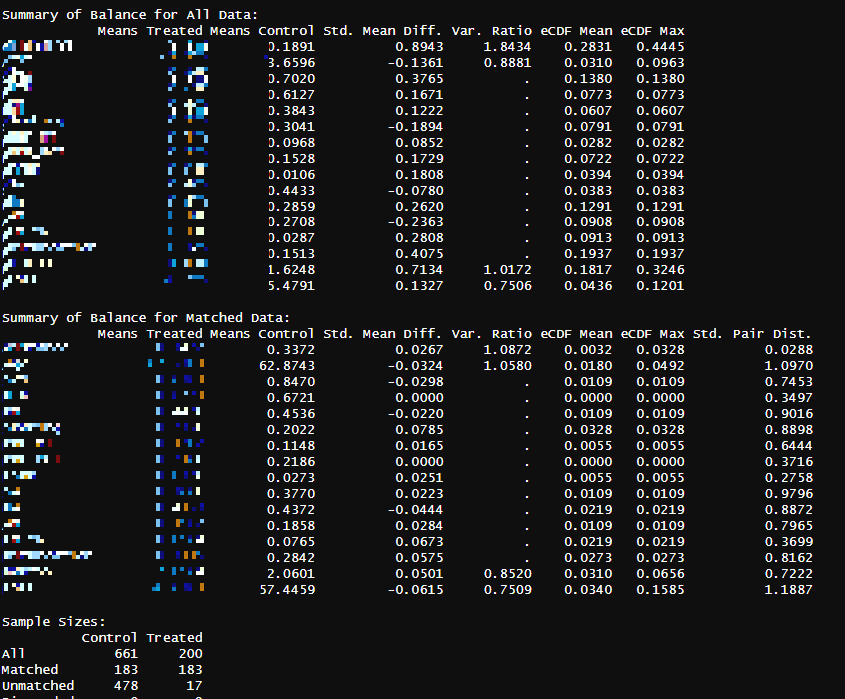The height and width of the screenshot is (699, 845).
Task: Select the Std. Pair Dist. value 0.3497
Action: [788, 398]
